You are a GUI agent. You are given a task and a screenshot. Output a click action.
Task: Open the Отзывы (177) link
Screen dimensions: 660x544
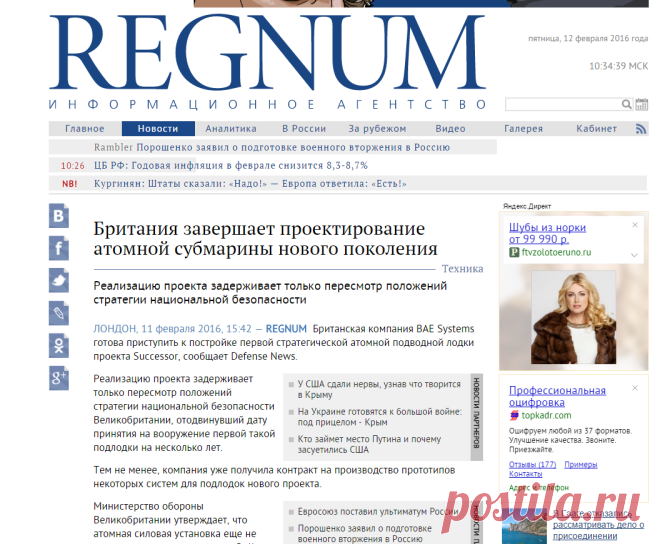[x=532, y=464]
